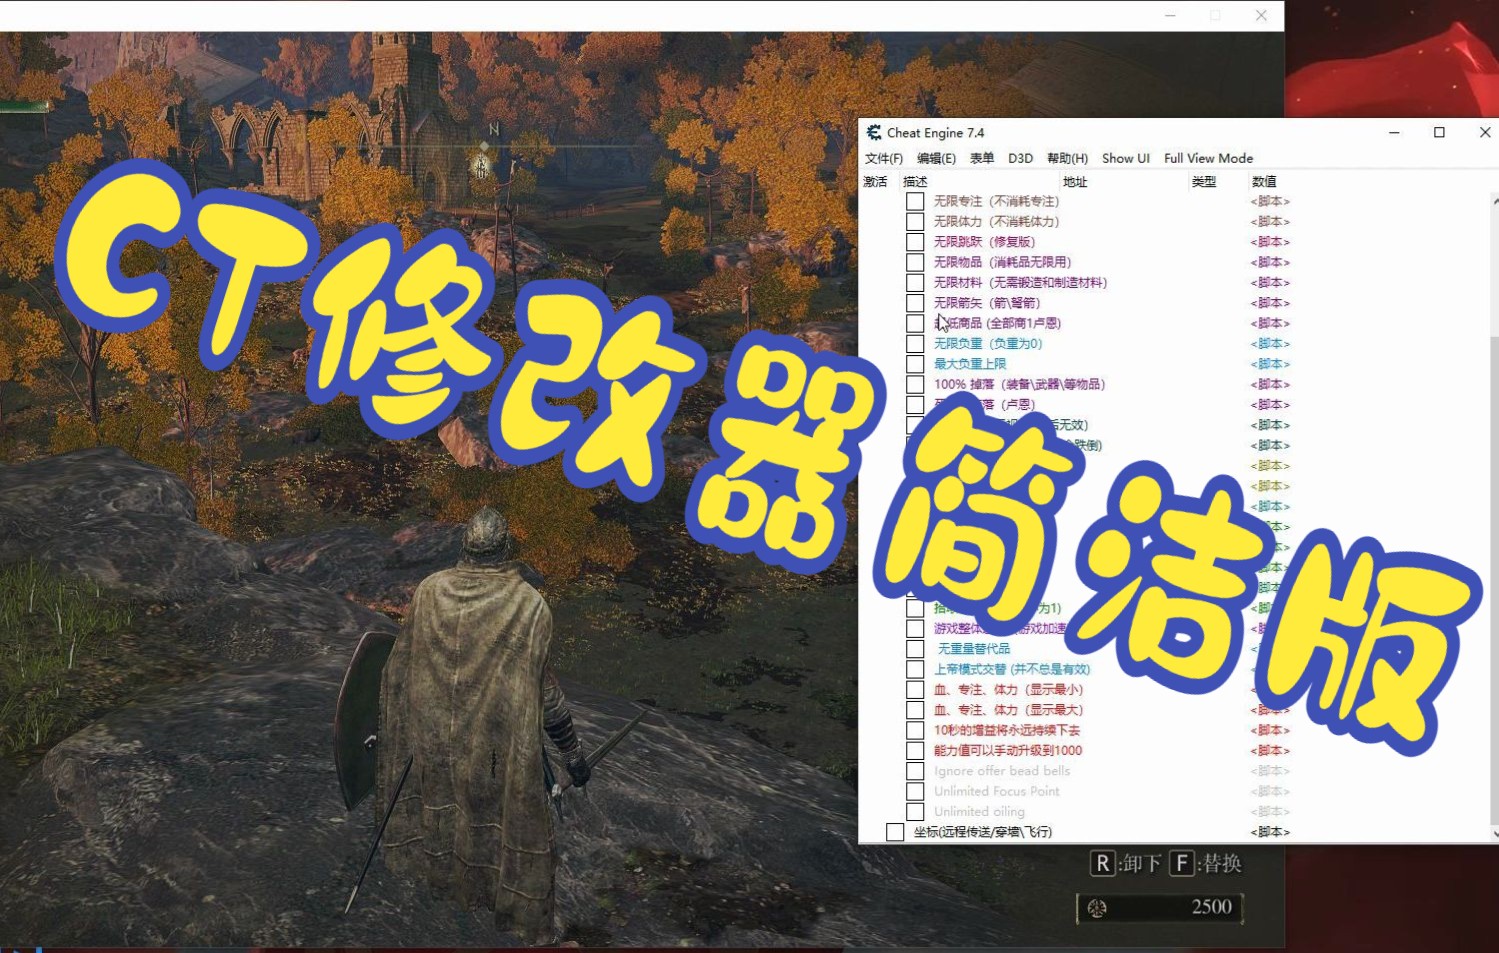The image size is (1499, 953).
Task: Click the <脚本> value of 无限负重 row
Action: (x=1270, y=343)
